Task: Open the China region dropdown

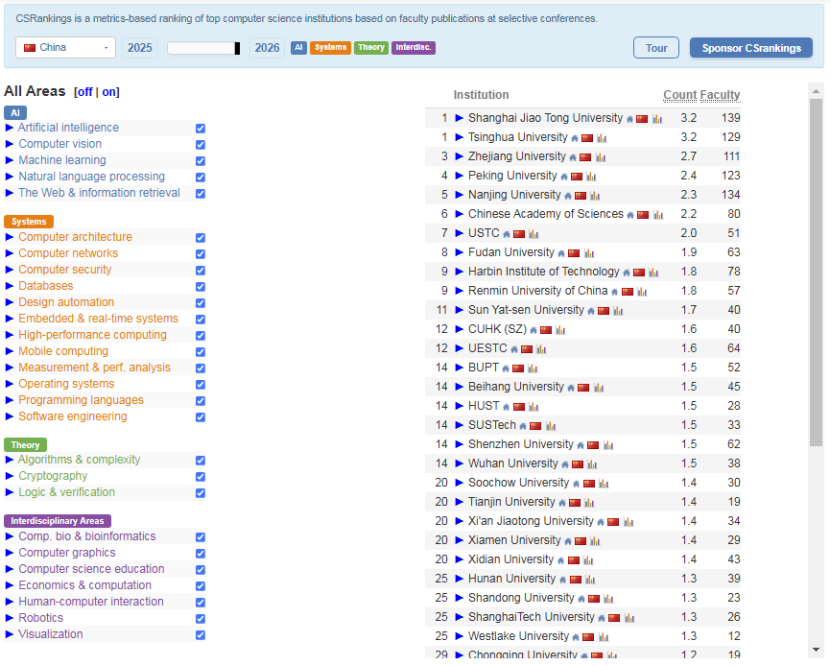Action: click(x=66, y=48)
